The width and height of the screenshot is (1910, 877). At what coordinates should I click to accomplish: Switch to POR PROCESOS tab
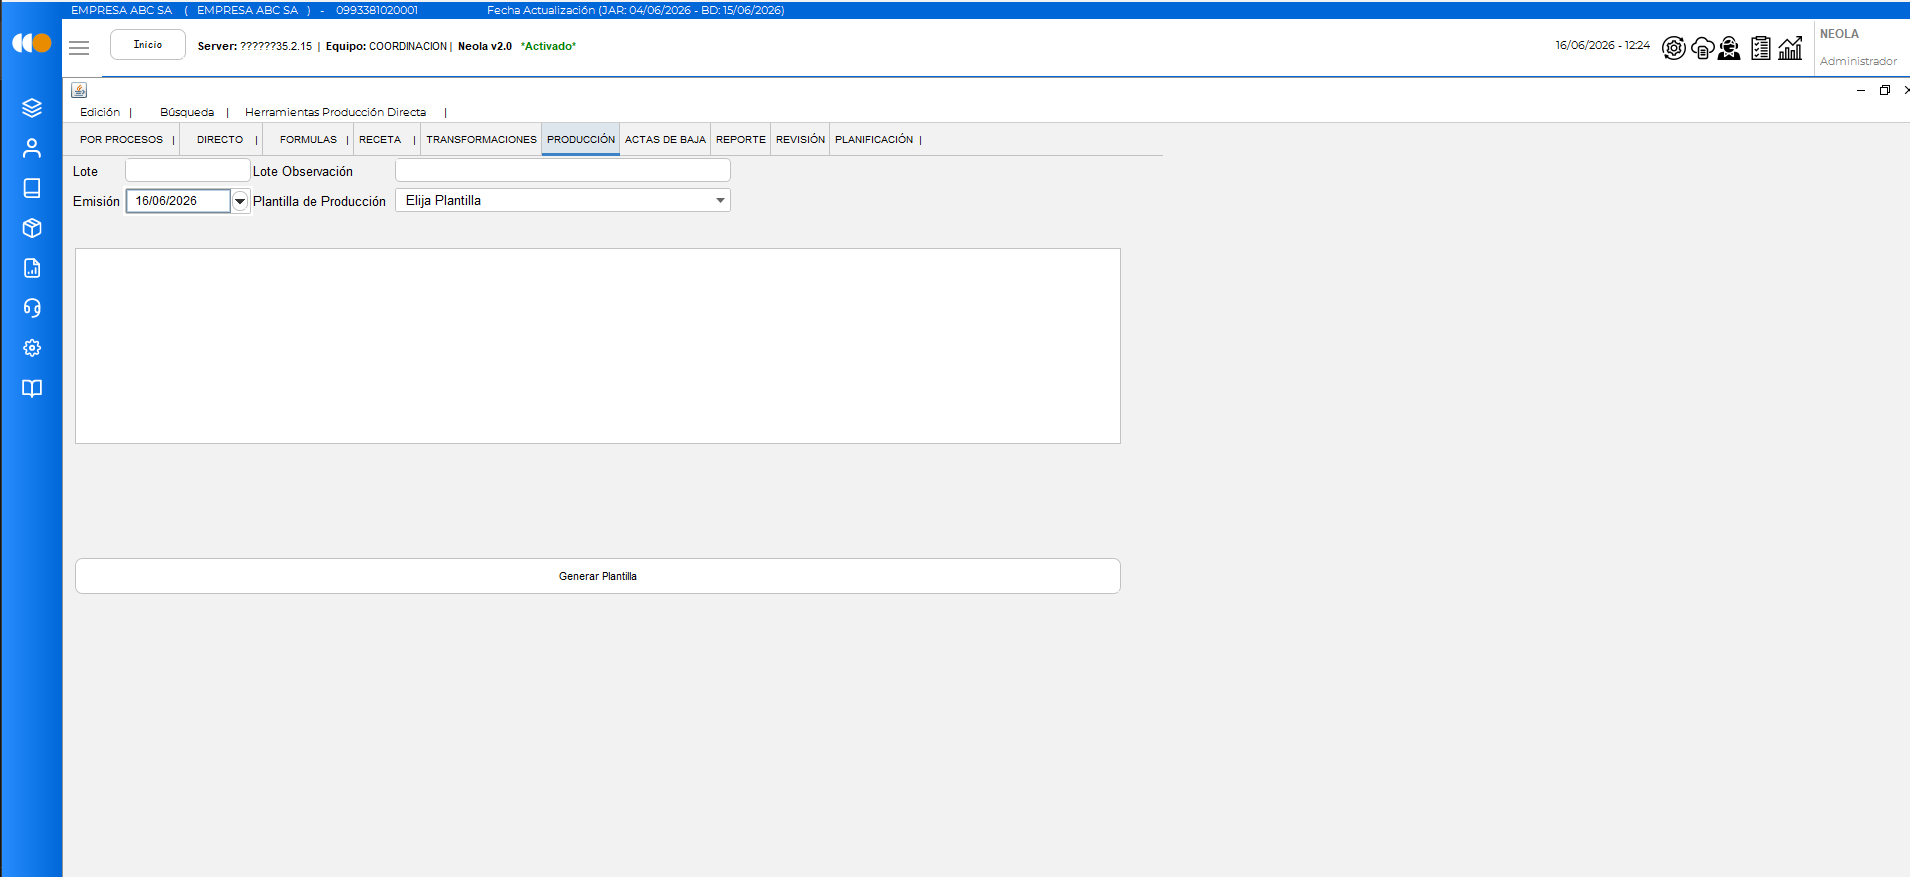click(121, 139)
